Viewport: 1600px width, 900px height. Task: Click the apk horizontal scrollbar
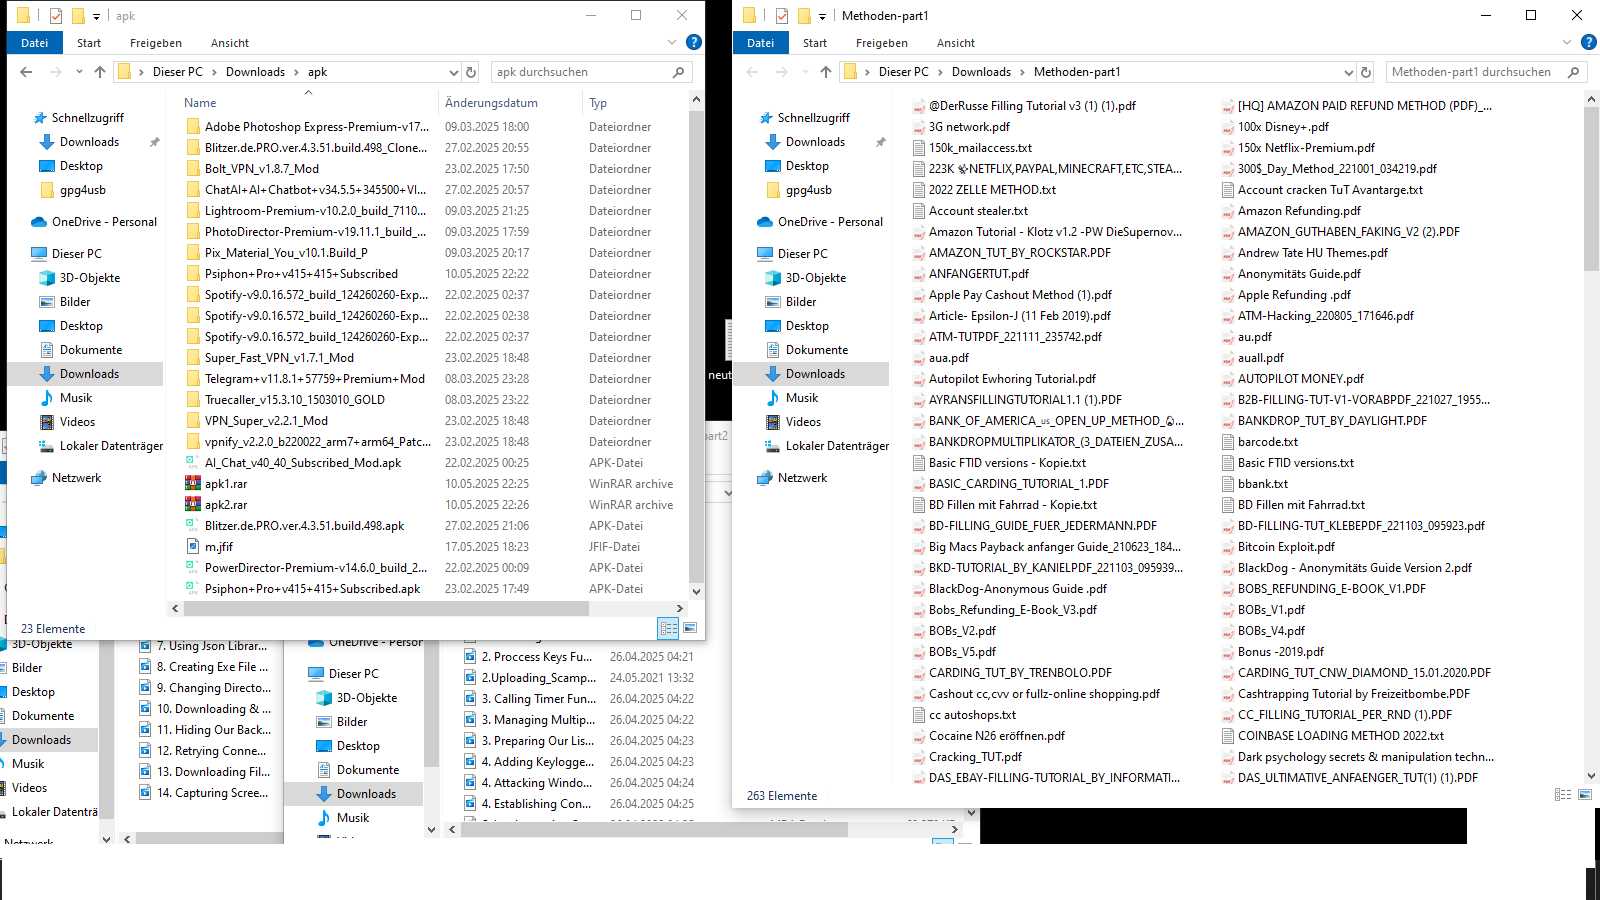[x=385, y=608]
